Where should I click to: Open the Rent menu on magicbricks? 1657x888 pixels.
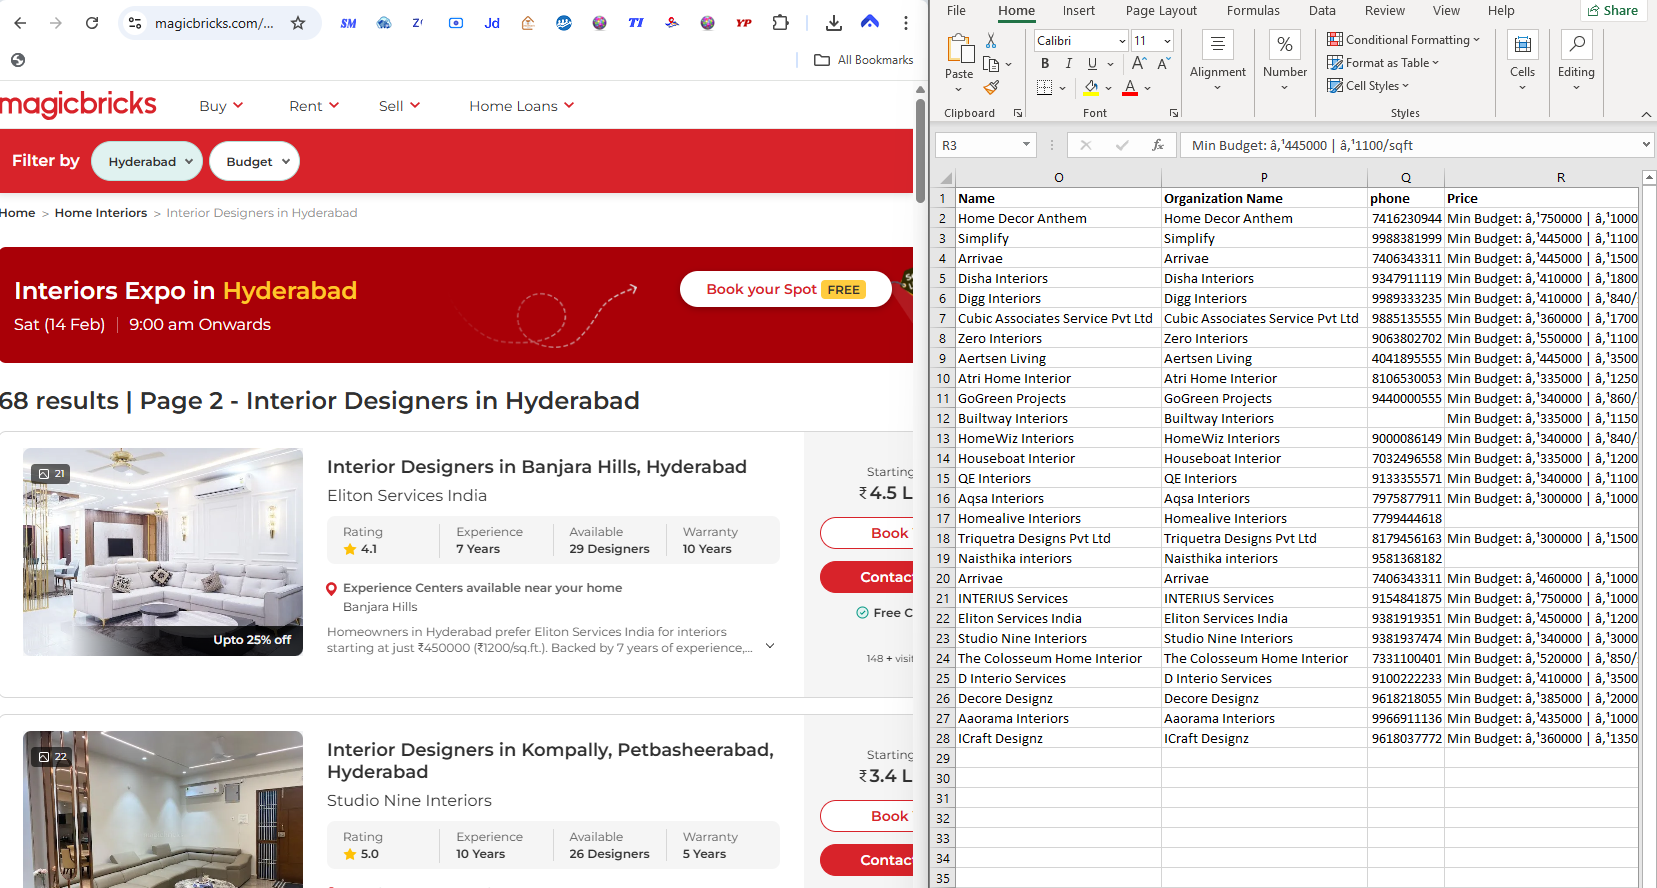coord(314,106)
